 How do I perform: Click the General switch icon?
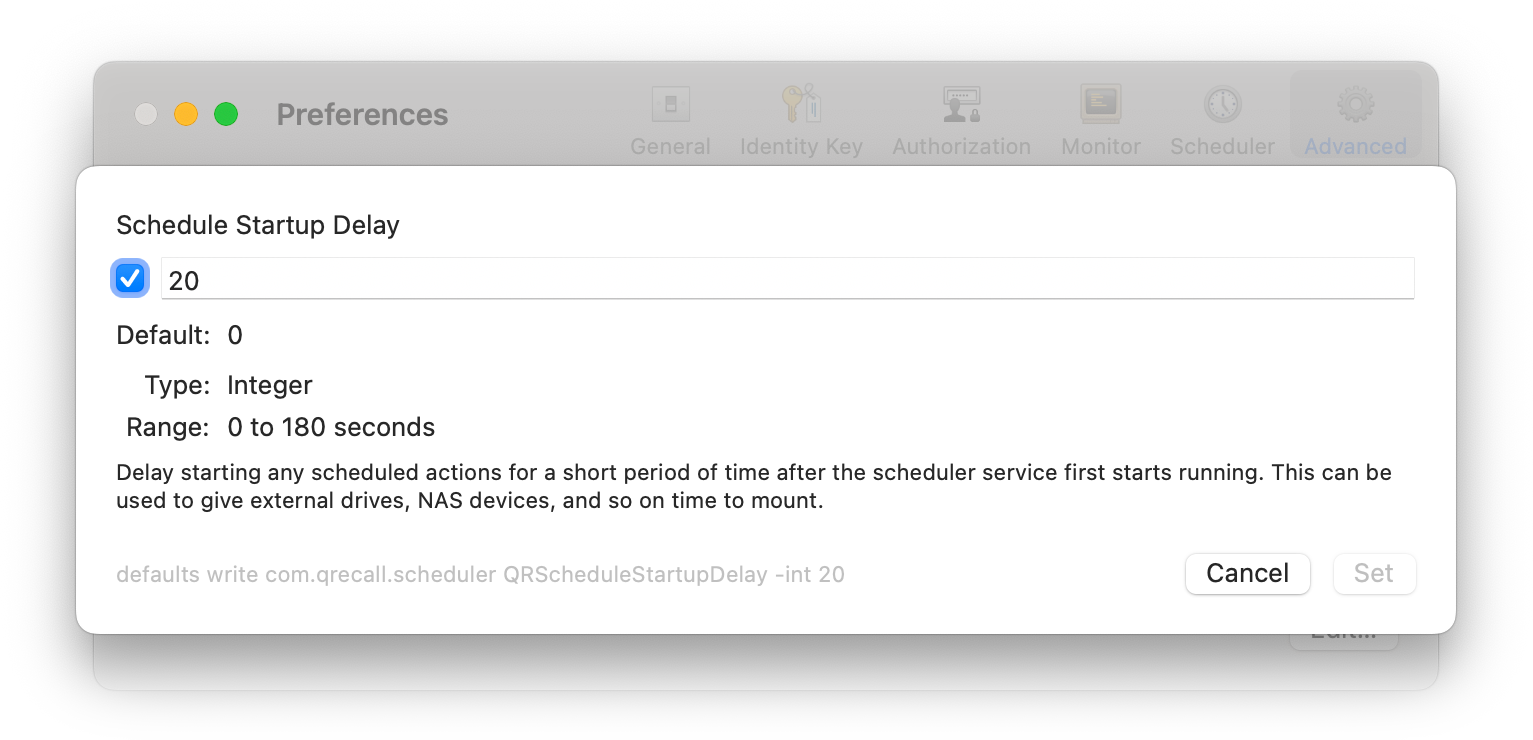click(x=669, y=104)
